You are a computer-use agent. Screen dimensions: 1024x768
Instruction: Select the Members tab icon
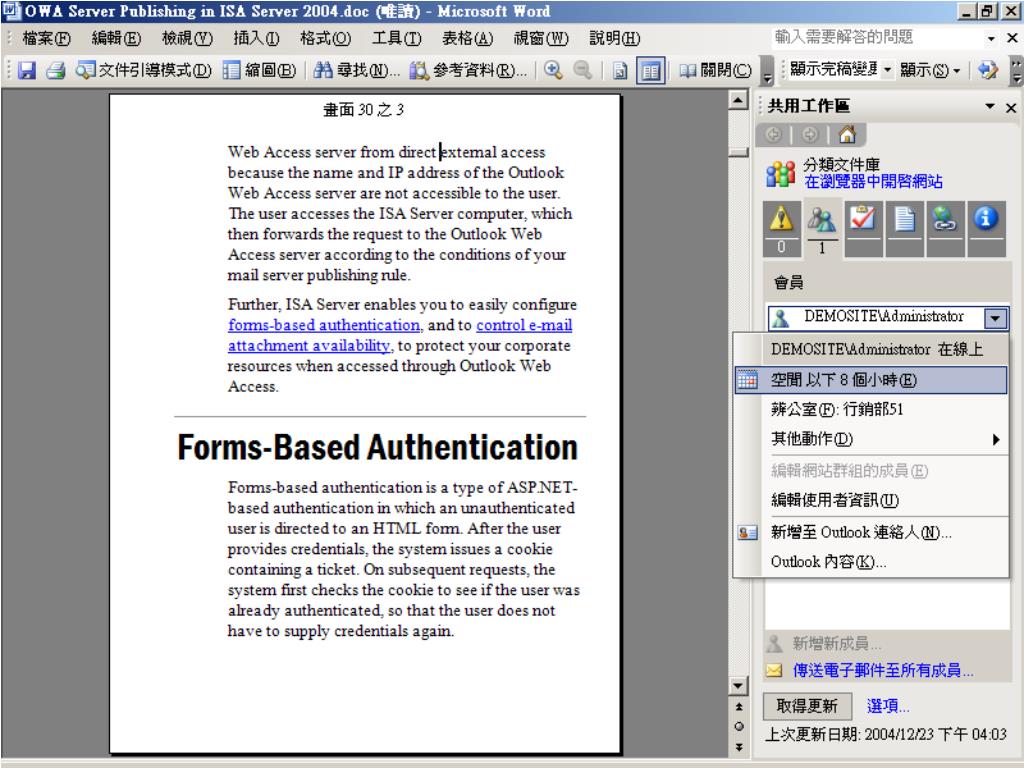click(x=822, y=229)
